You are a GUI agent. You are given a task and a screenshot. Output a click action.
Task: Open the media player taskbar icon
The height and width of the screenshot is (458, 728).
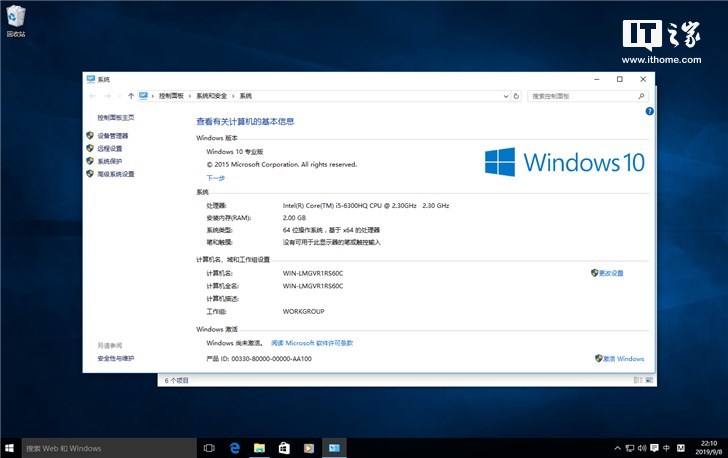pos(309,448)
